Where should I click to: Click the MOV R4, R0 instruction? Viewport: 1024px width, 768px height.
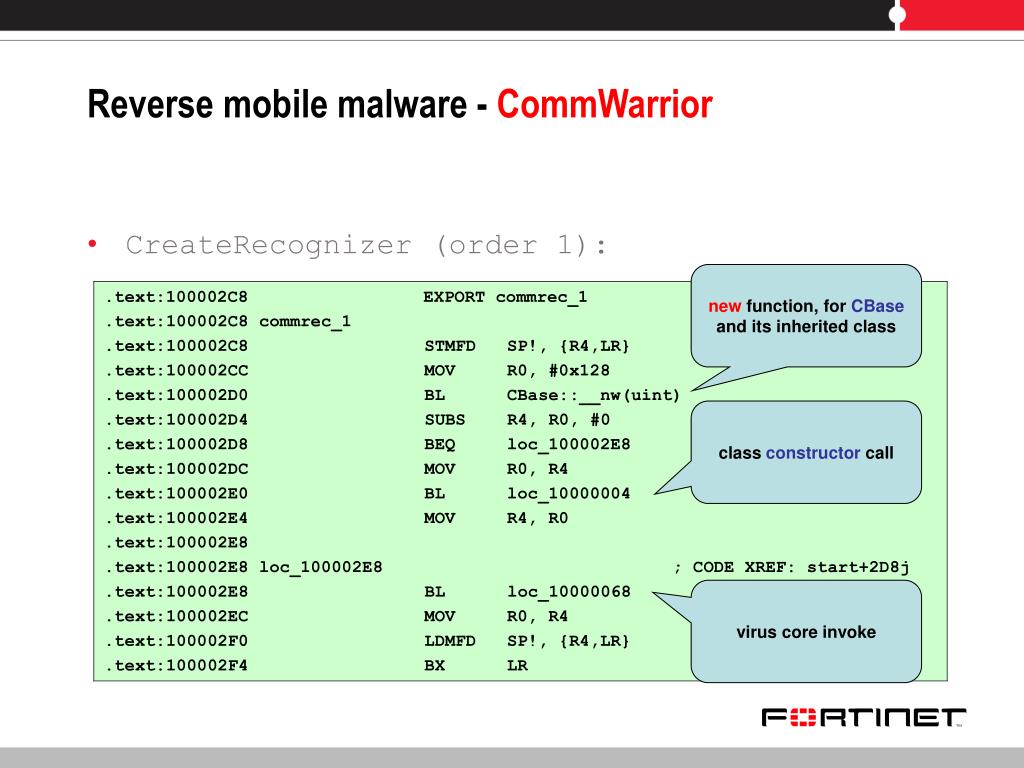coord(496,519)
